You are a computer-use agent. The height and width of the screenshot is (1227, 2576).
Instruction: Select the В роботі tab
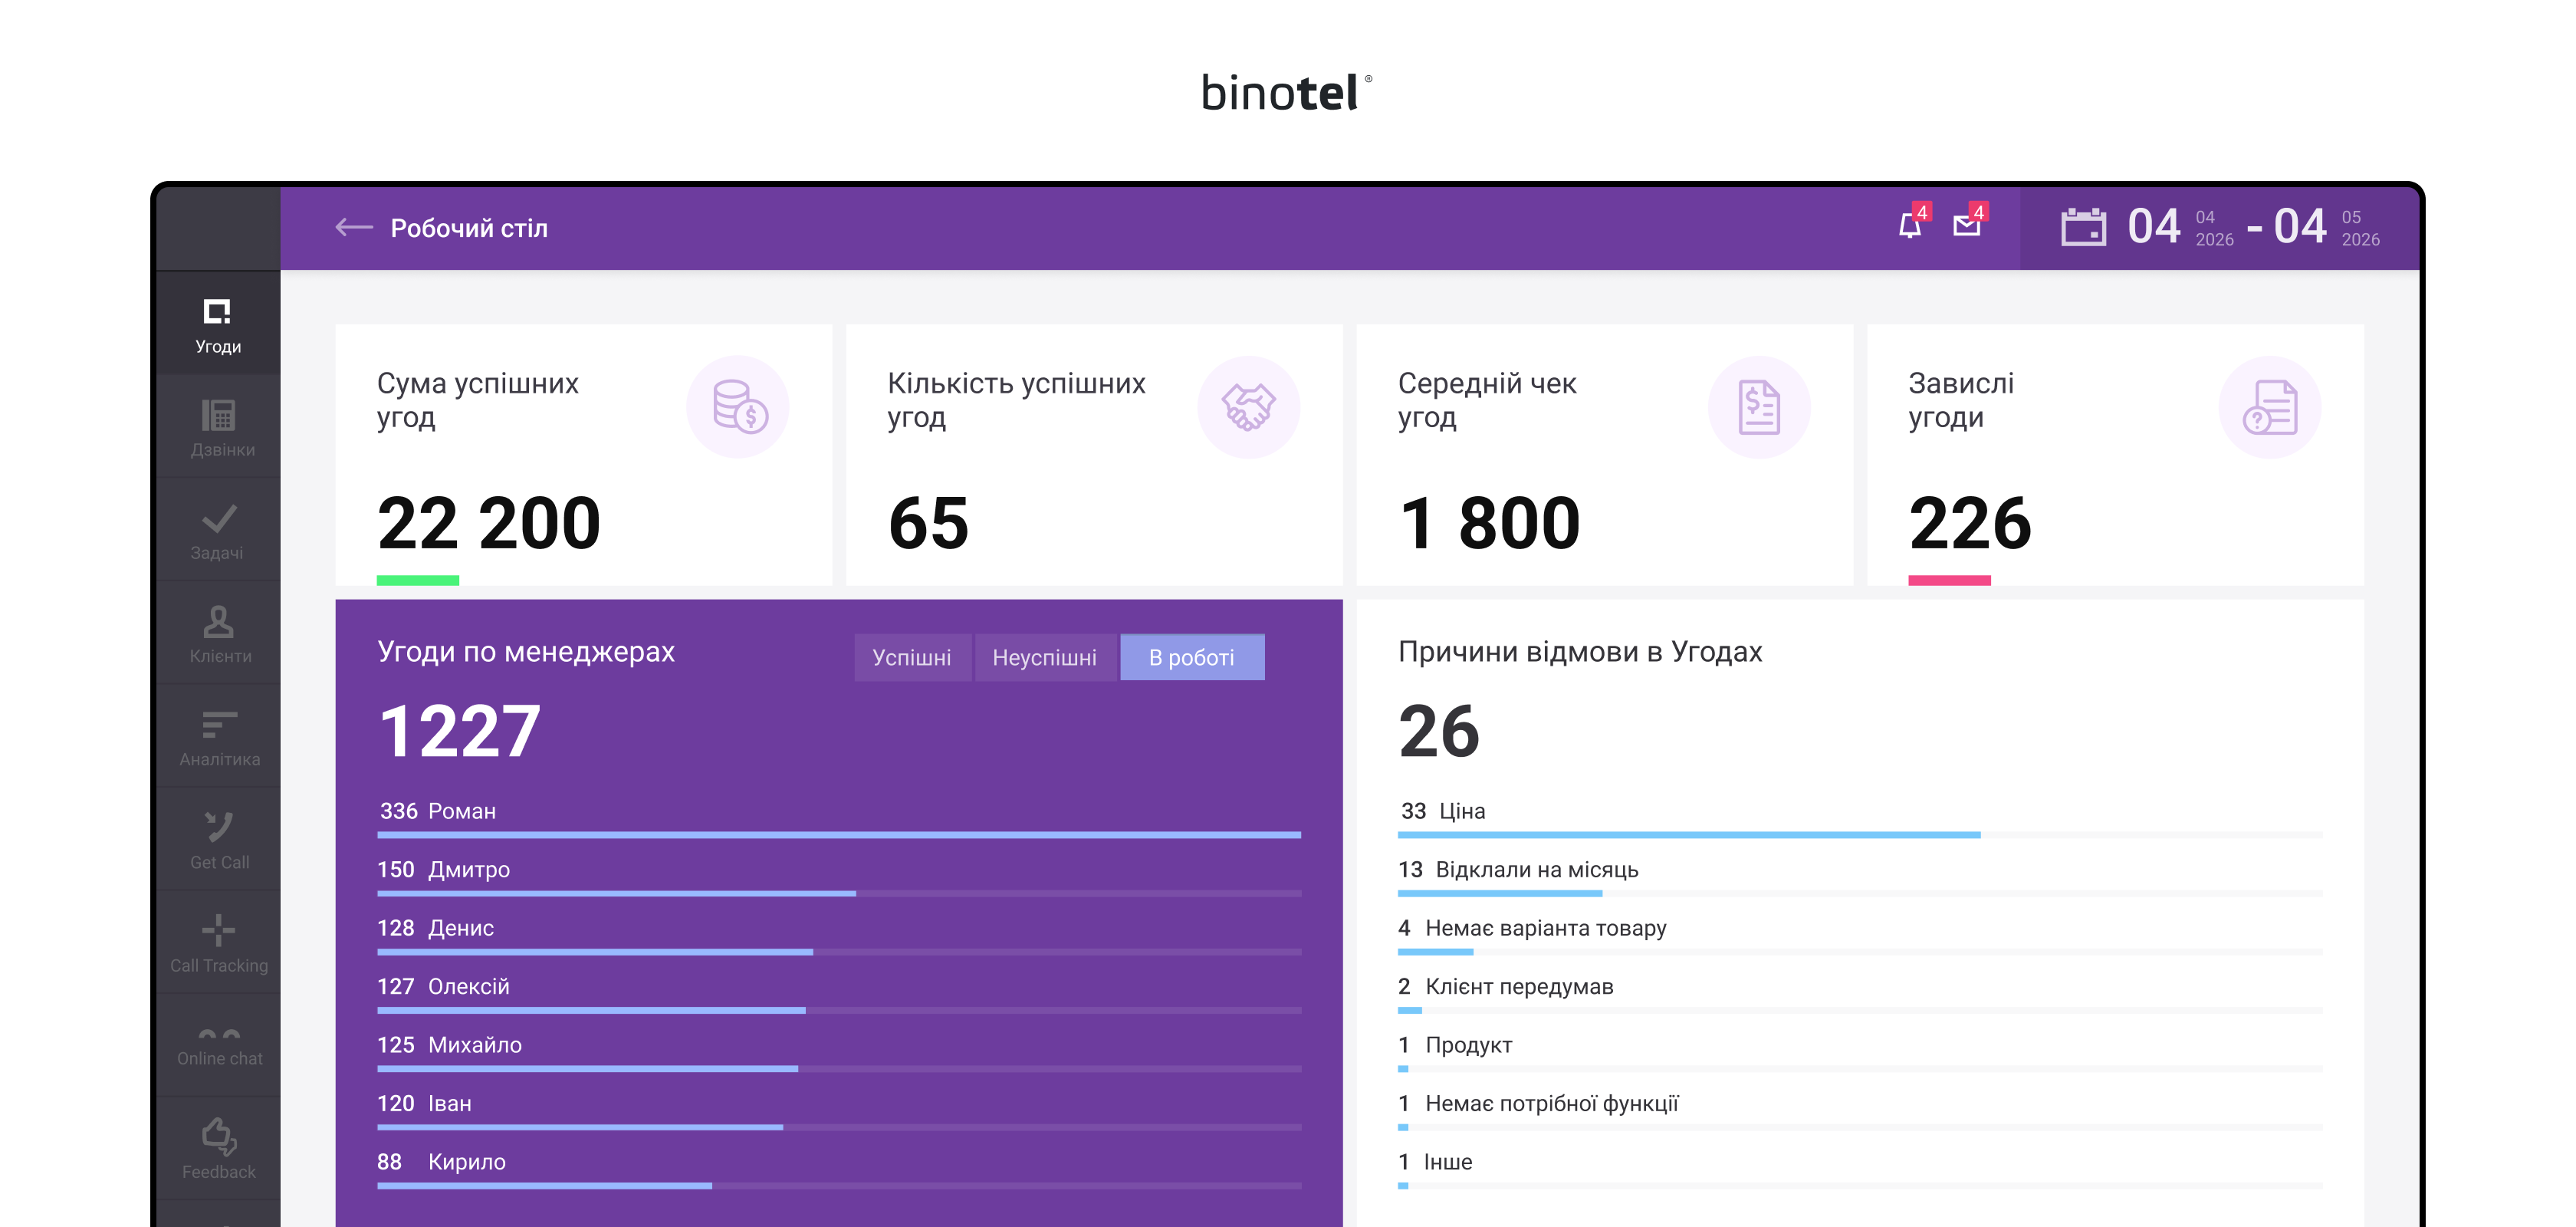pos(1192,657)
